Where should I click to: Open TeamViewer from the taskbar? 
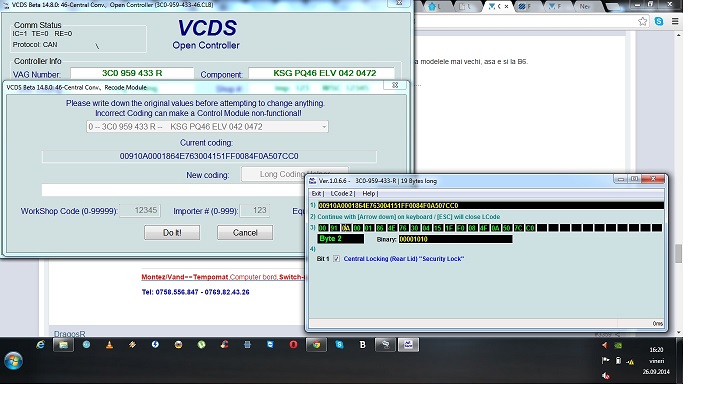[x=270, y=344]
